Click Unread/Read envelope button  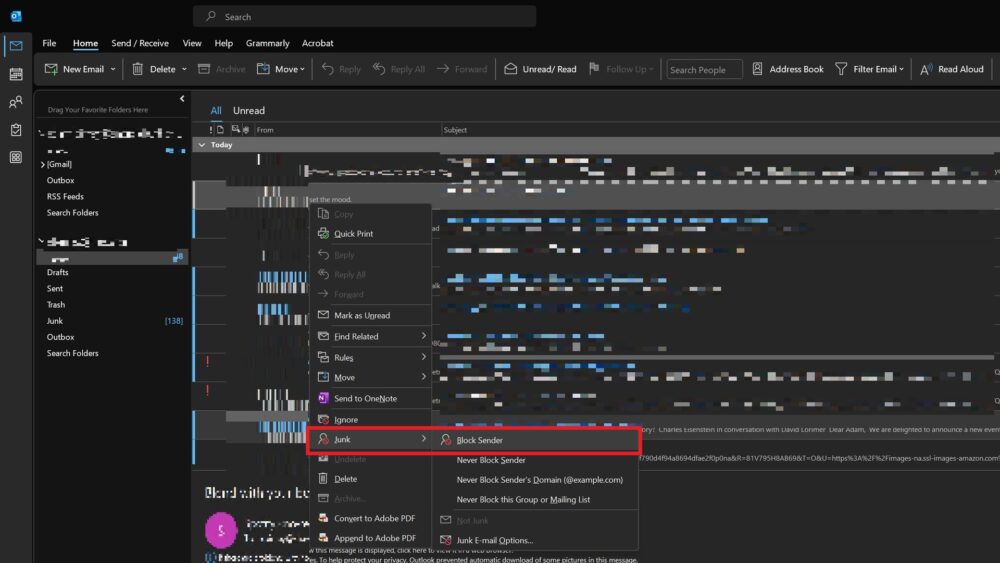511,69
